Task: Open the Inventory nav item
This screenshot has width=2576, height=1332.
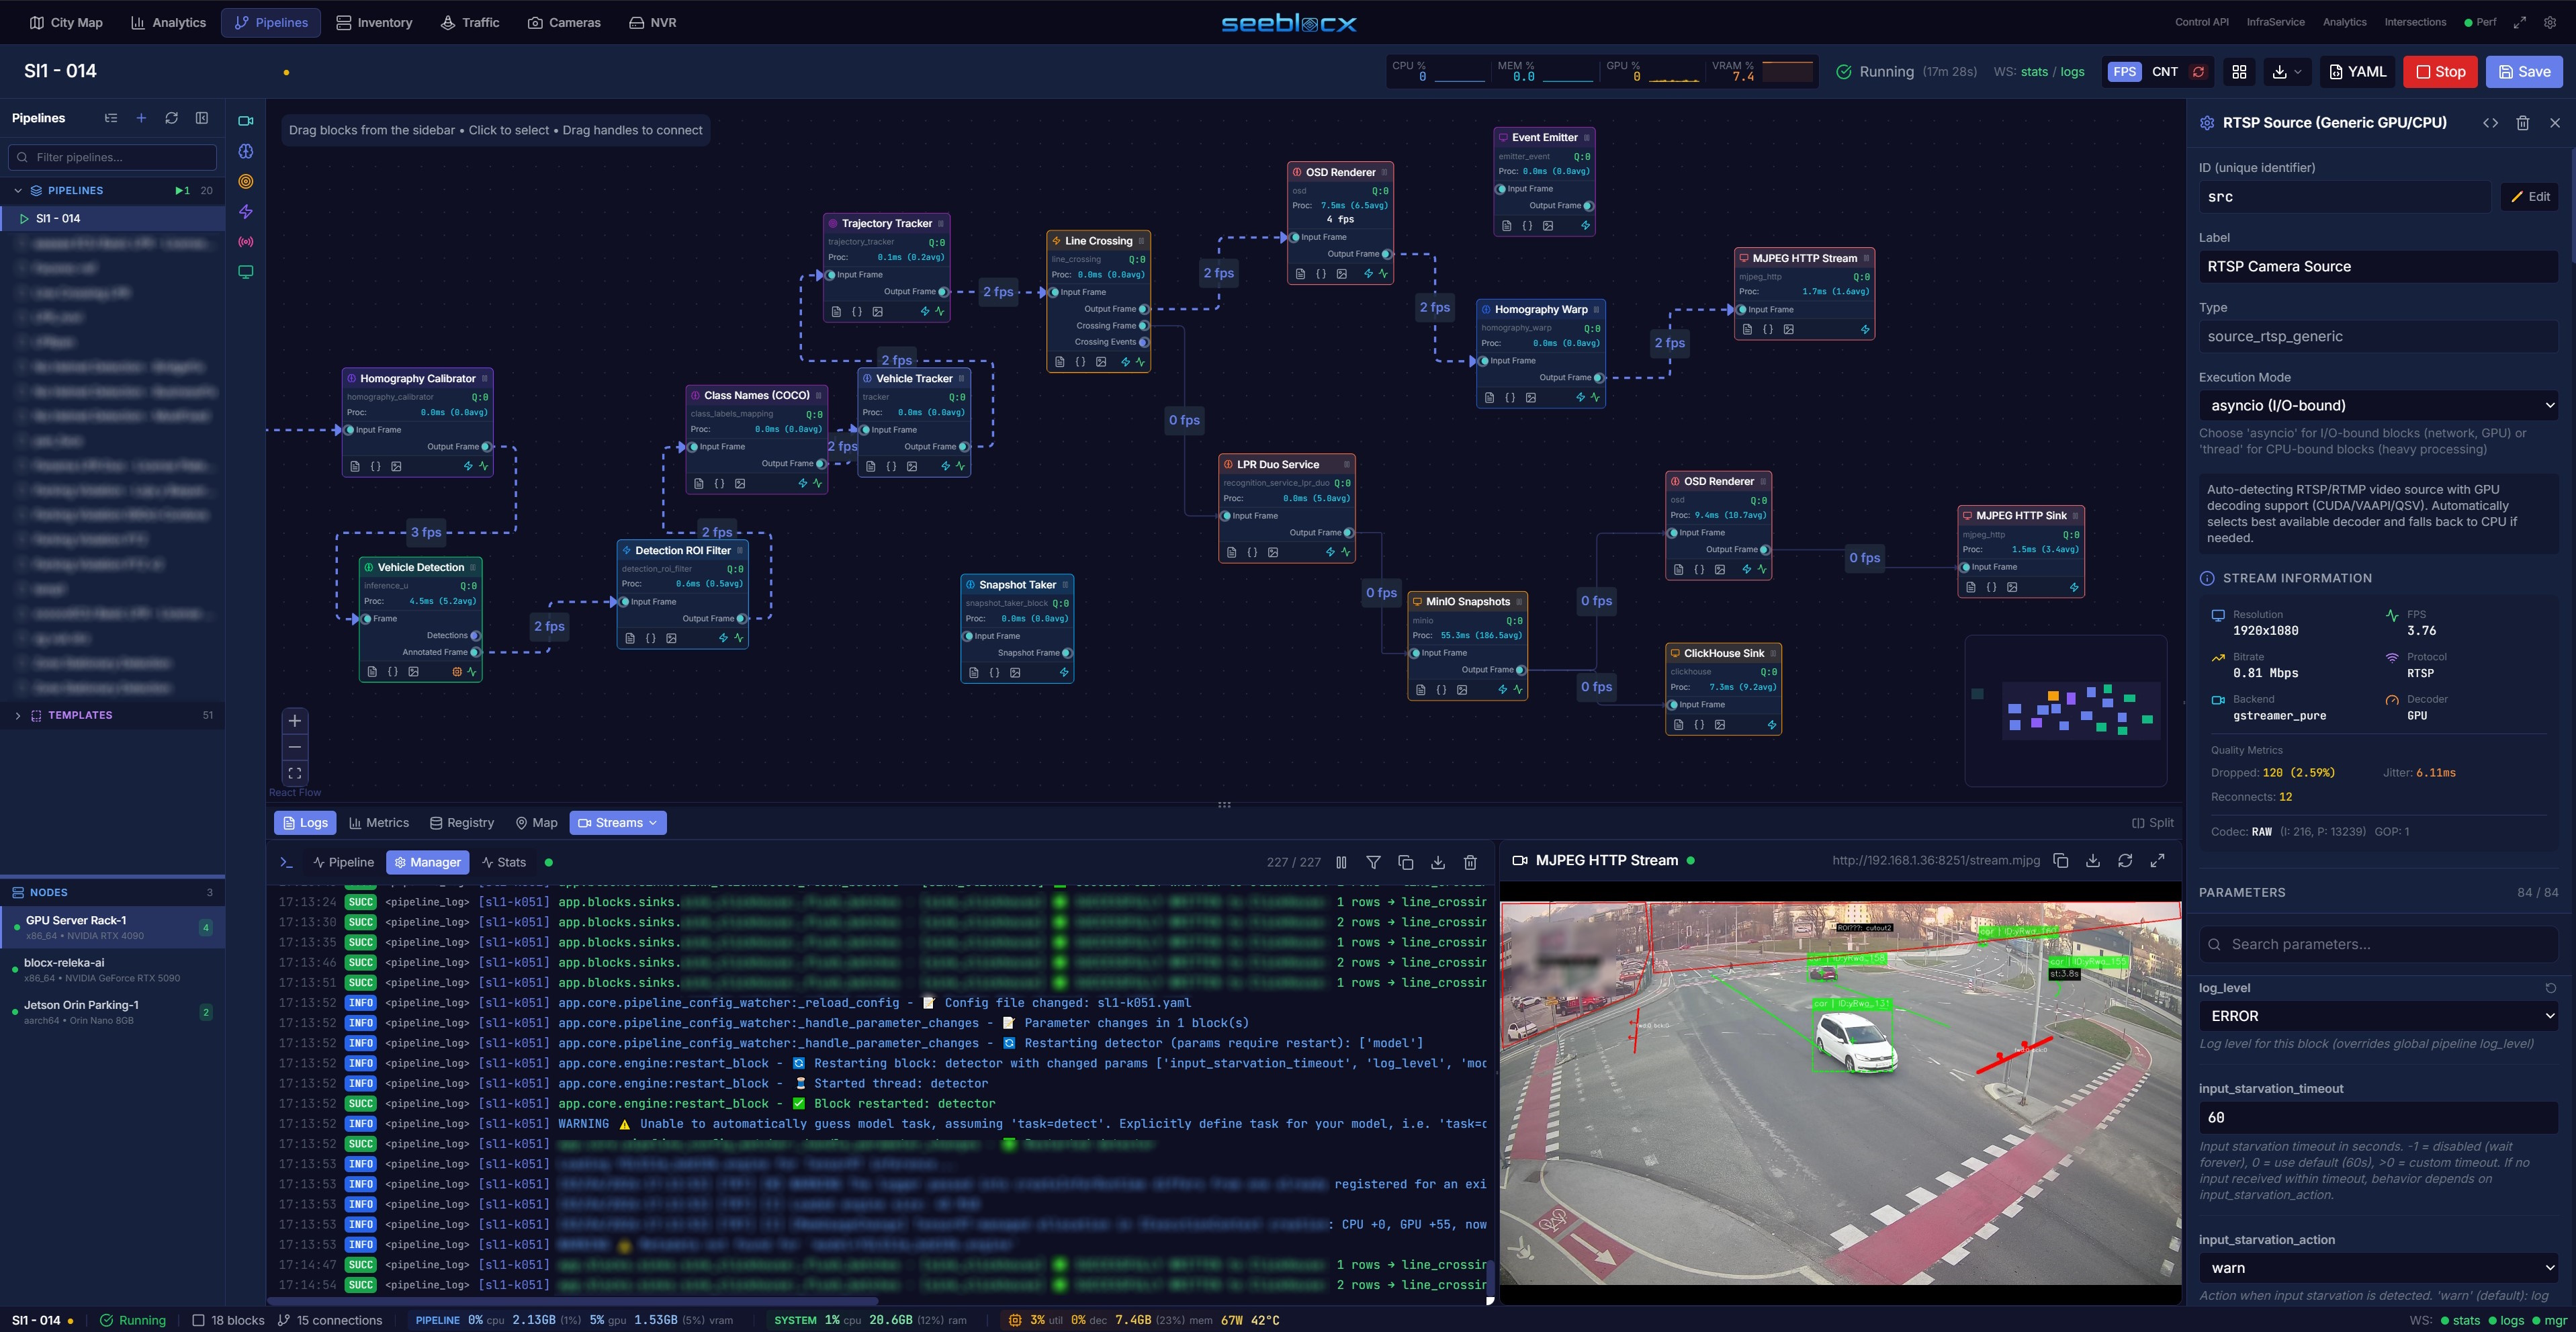Action: point(374,22)
